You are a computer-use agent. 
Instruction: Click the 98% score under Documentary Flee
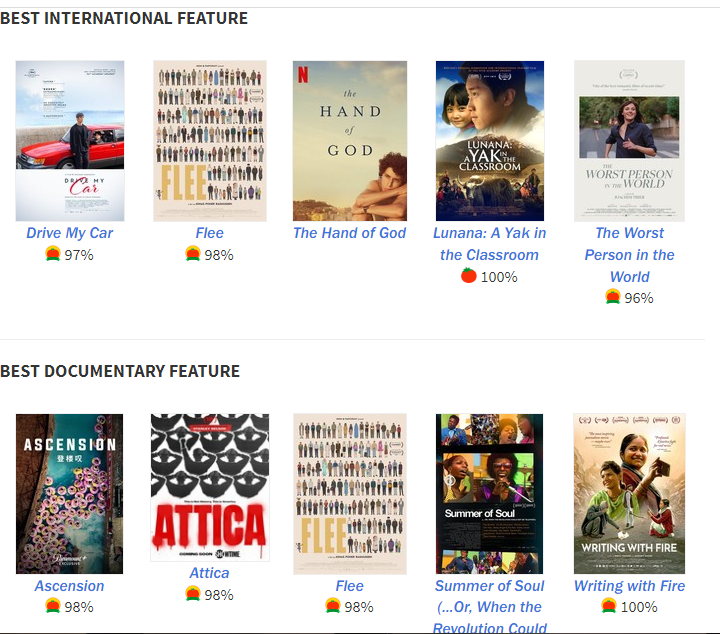point(359,607)
